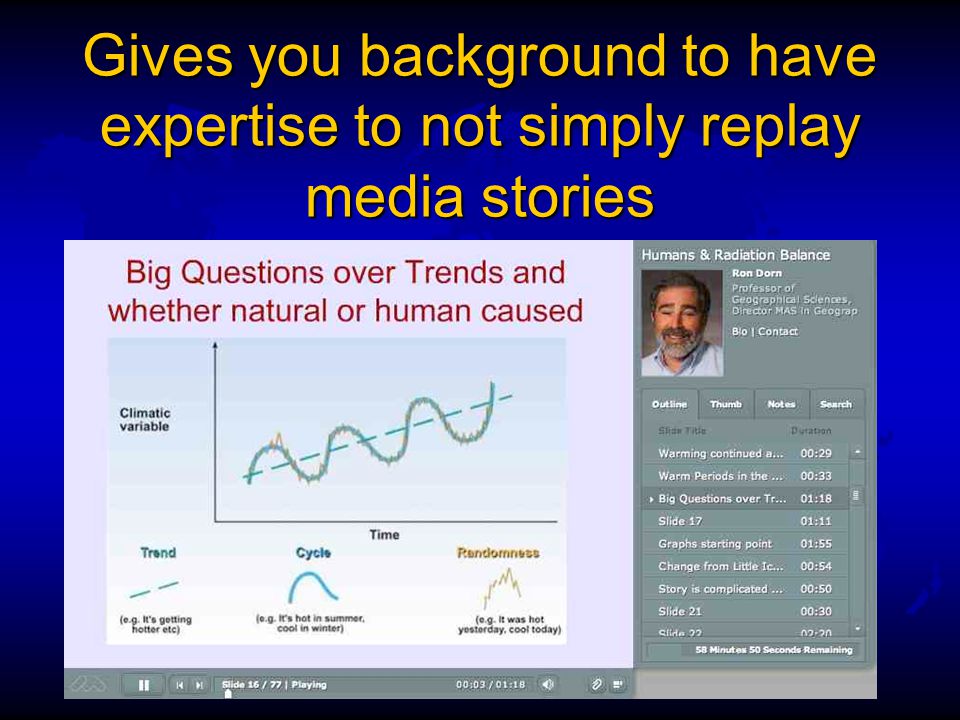Click the outline scroll down arrow

coord(857,628)
